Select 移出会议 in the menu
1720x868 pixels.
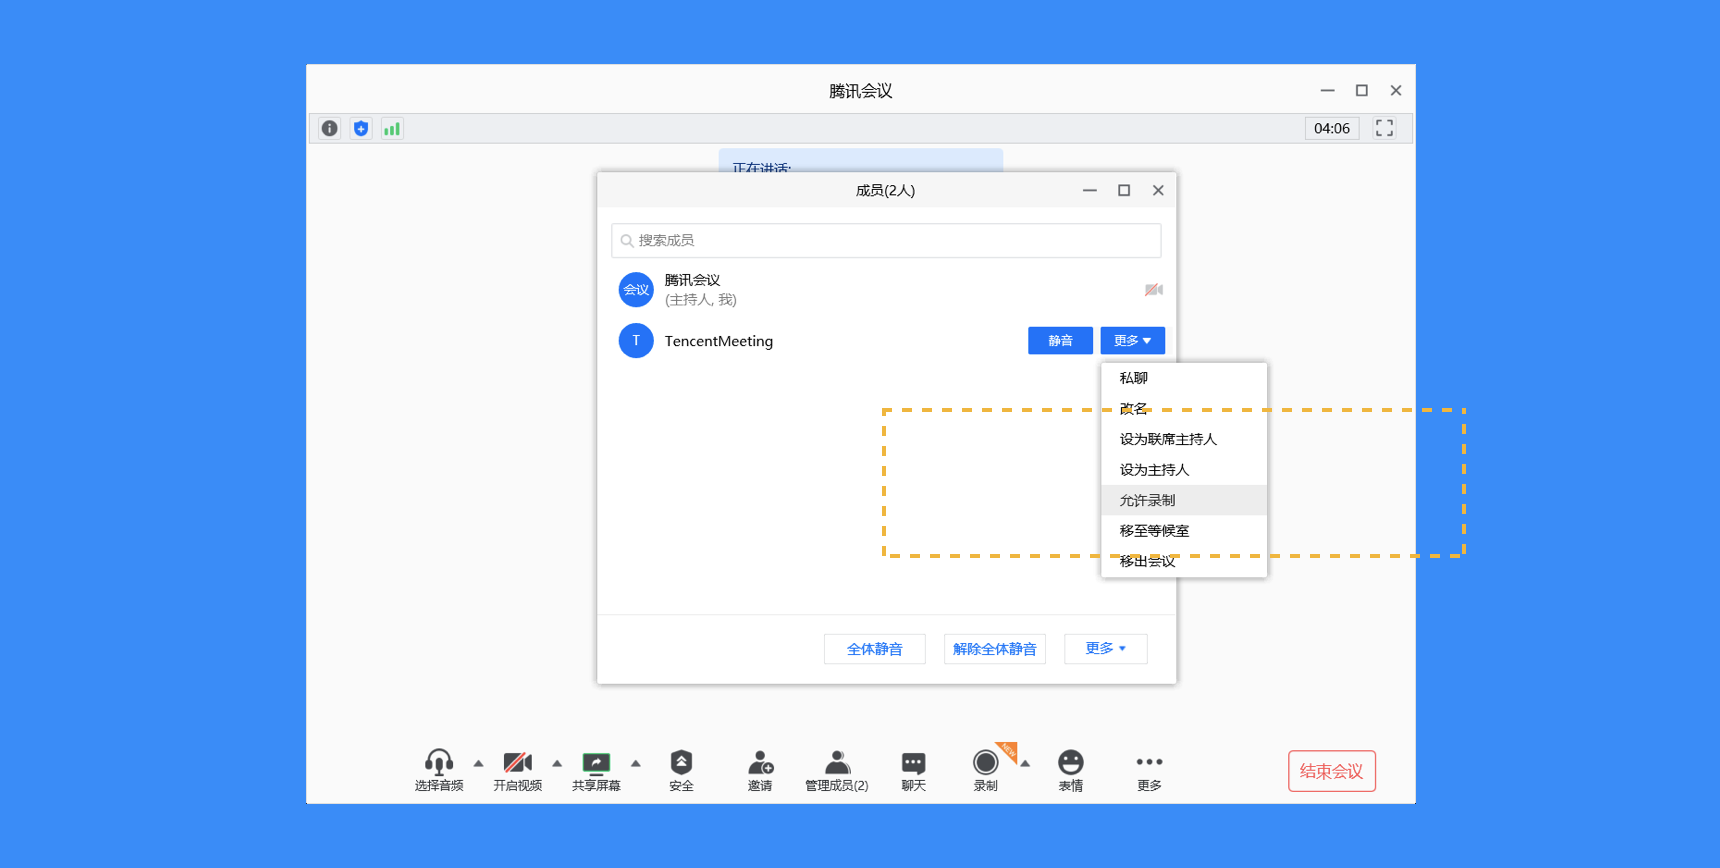tap(1184, 561)
